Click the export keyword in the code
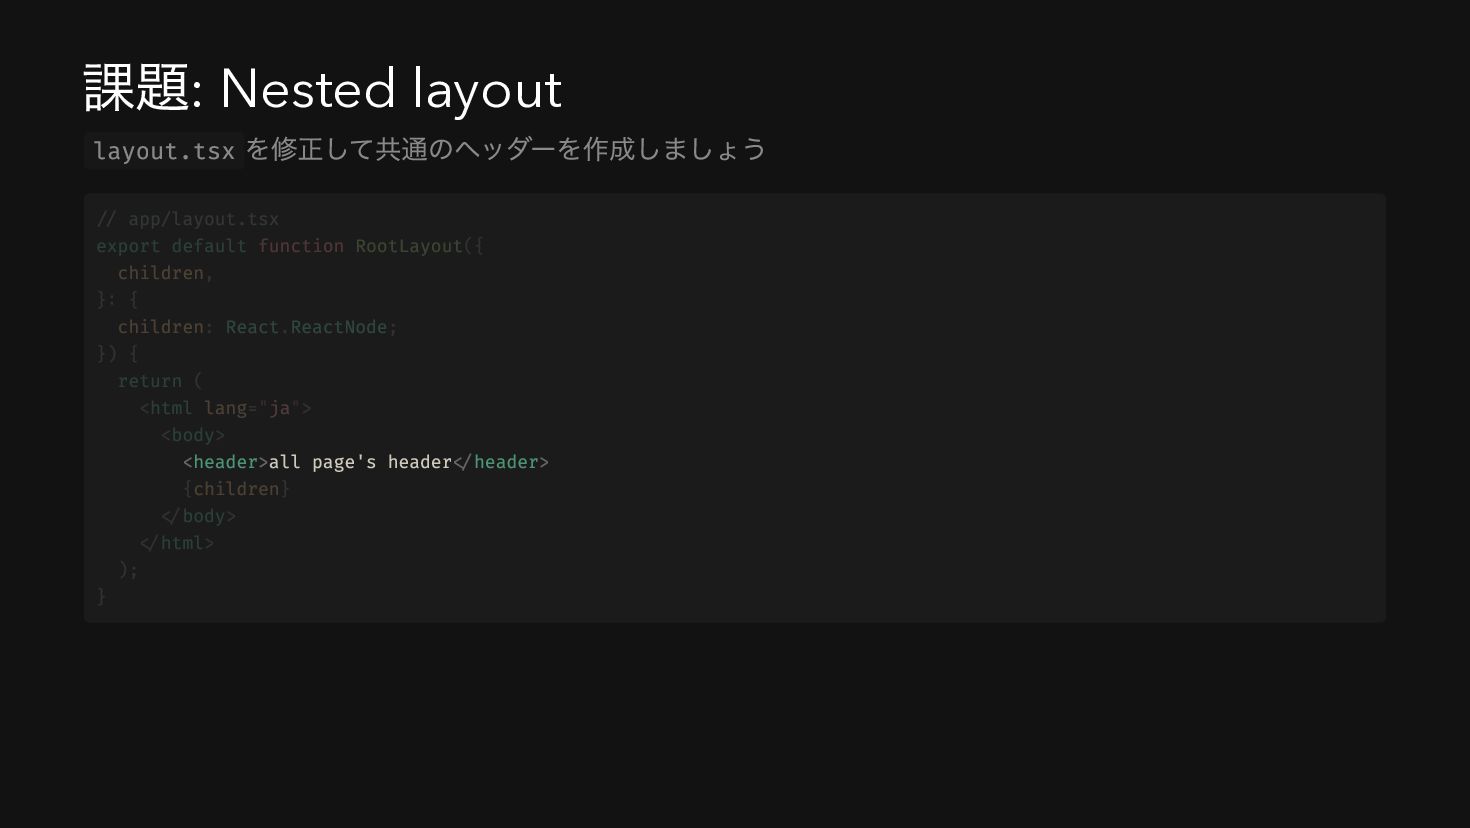This screenshot has width=1470, height=828. (128, 246)
